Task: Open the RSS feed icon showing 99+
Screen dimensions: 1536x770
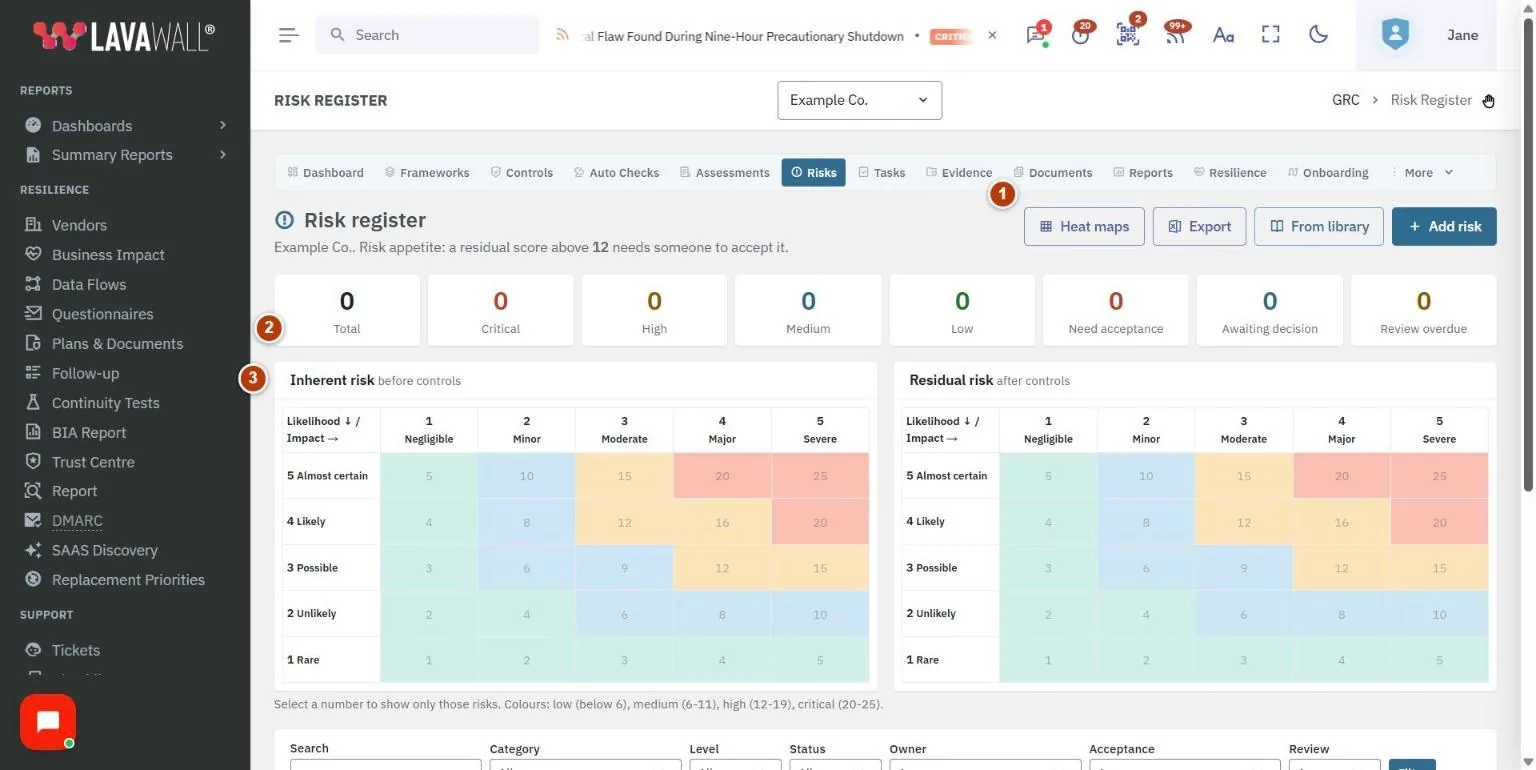Action: 1176,35
